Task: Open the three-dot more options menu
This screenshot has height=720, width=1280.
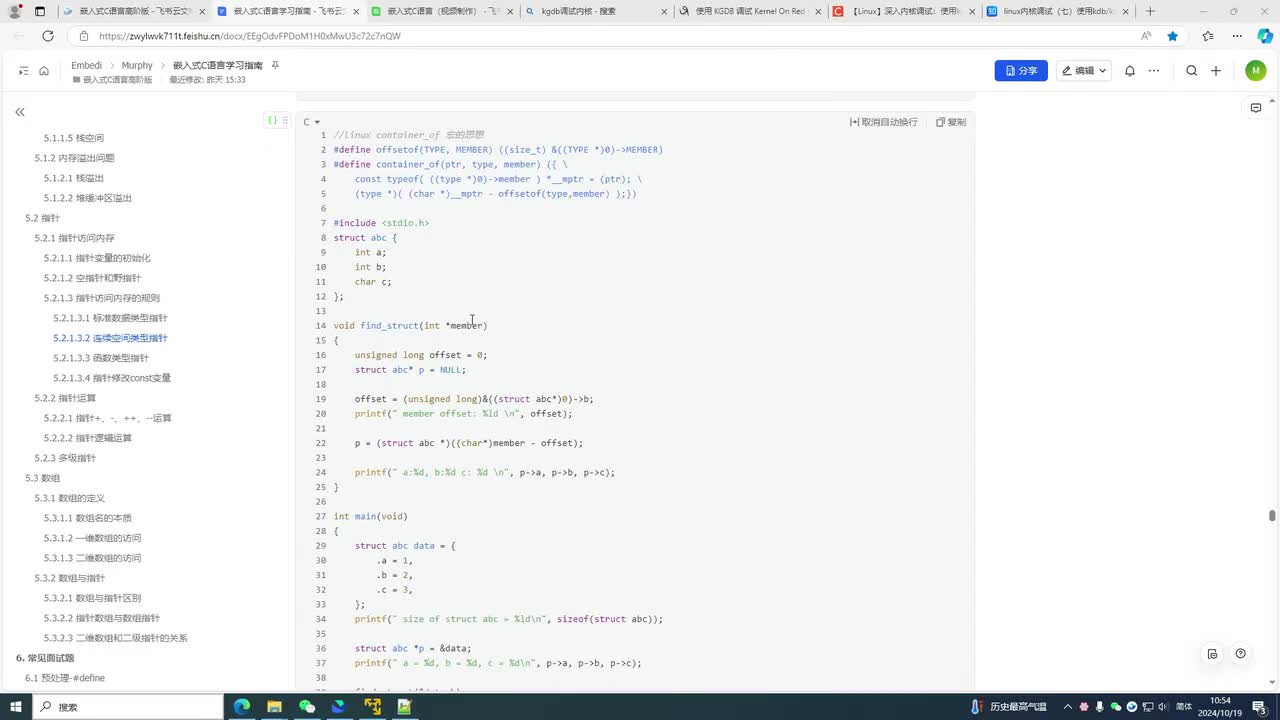Action: pos(1154,71)
